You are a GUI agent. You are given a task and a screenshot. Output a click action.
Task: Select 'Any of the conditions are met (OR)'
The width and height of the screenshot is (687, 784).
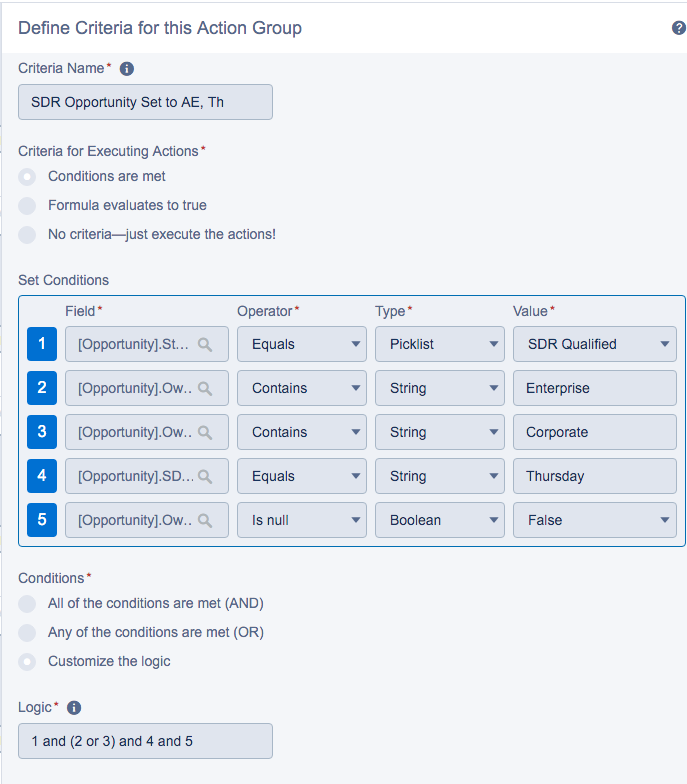28,632
